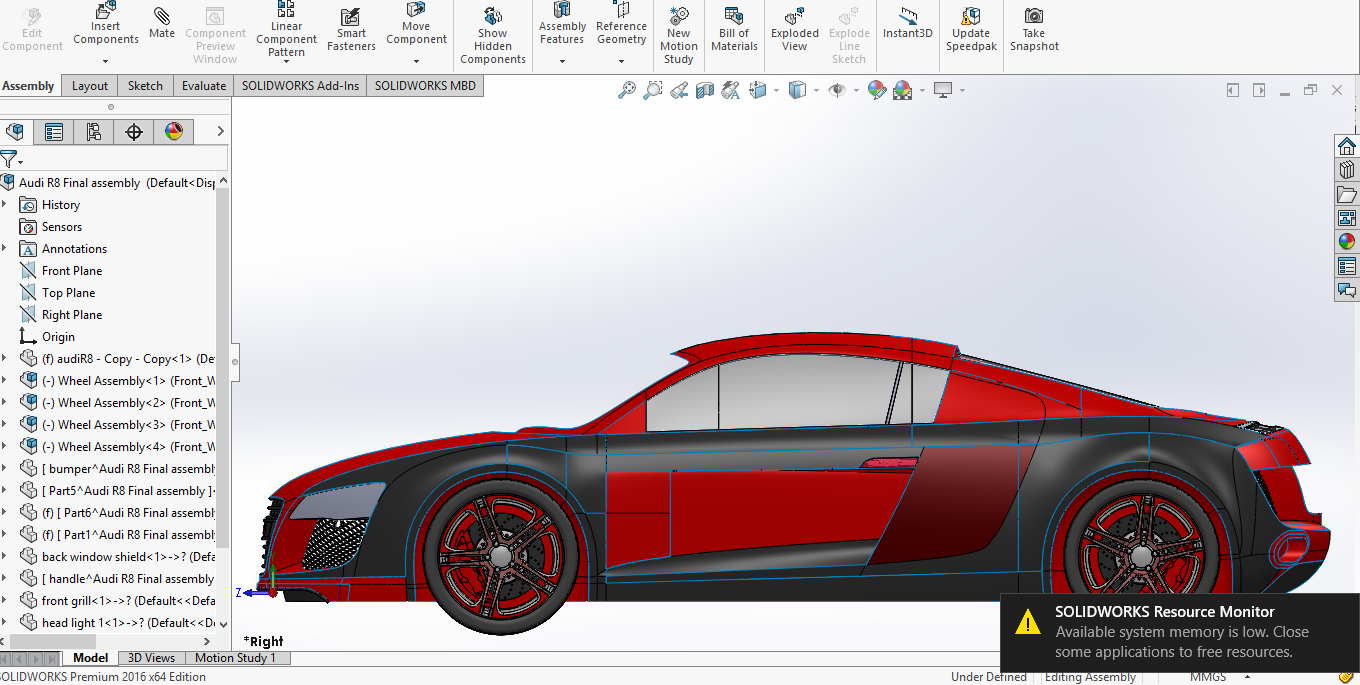Image resolution: width=1360 pixels, height=685 pixels.
Task: Switch to the DisplayManager panel tab
Action: (174, 131)
